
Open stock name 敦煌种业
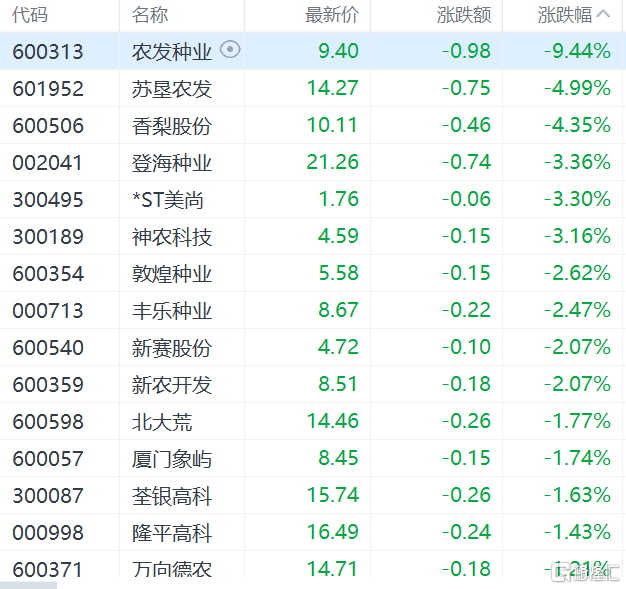point(172,274)
